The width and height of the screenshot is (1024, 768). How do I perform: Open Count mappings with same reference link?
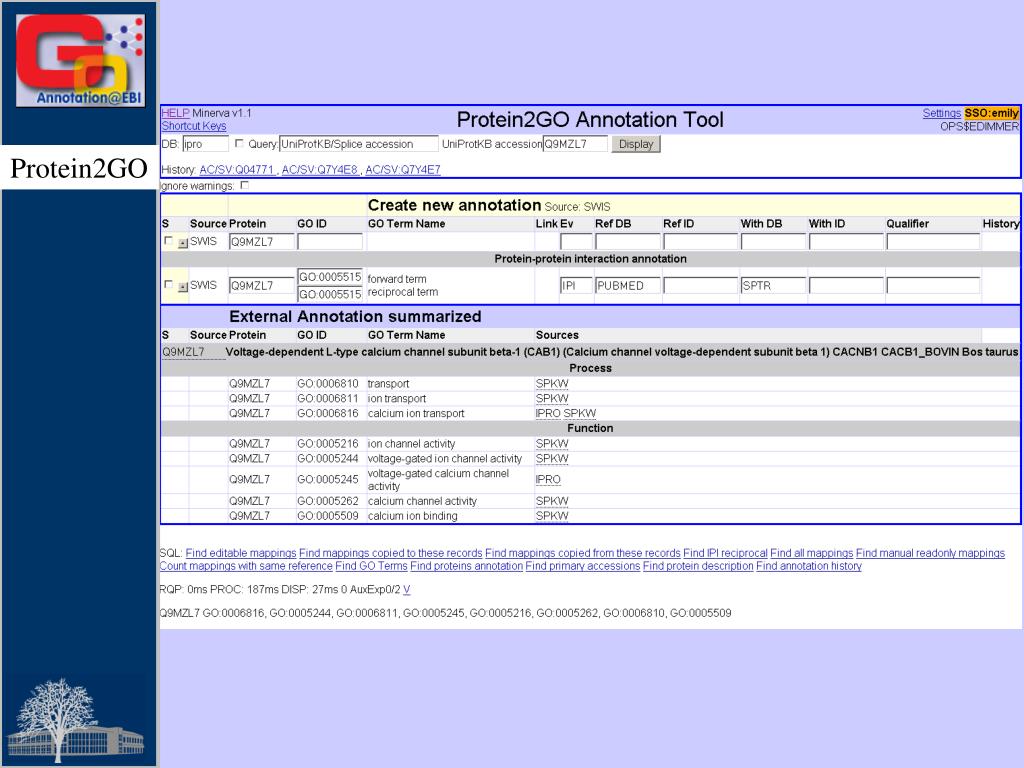[246, 566]
